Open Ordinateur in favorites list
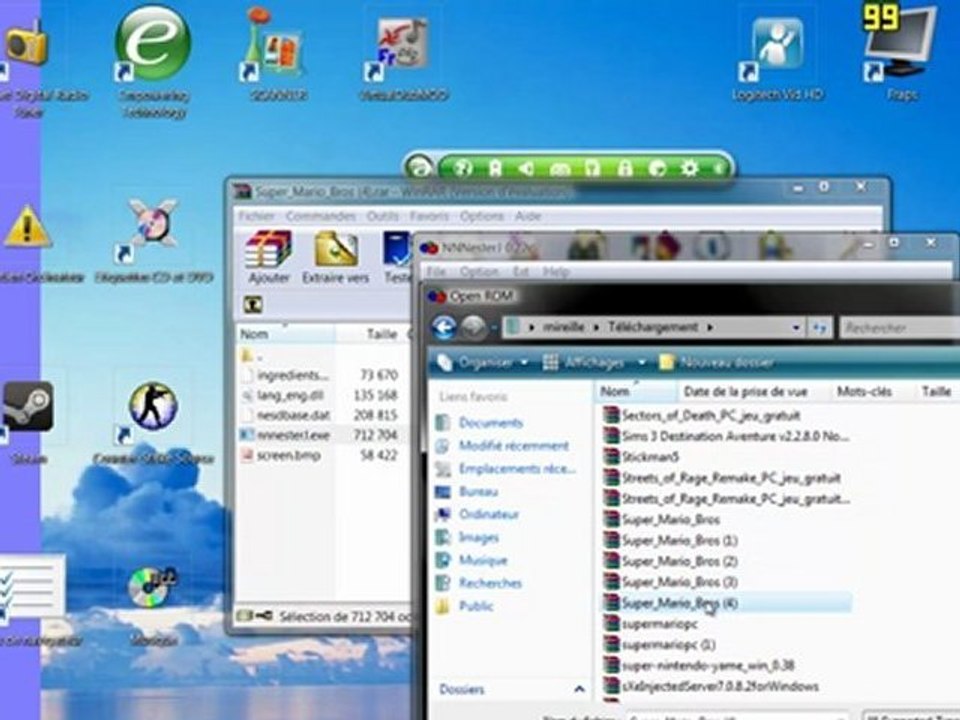Screen dimensions: 960x720 click(x=489, y=514)
